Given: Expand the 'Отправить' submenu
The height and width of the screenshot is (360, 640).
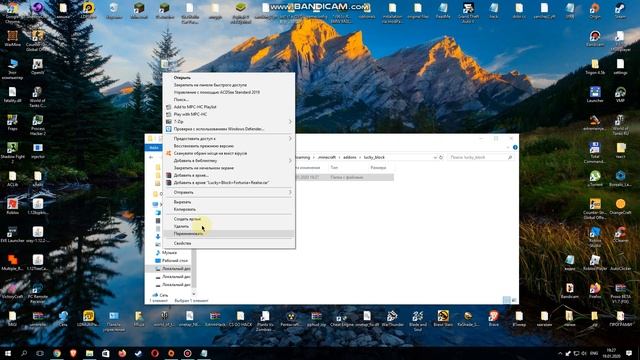Looking at the screenshot, I should click(229, 192).
